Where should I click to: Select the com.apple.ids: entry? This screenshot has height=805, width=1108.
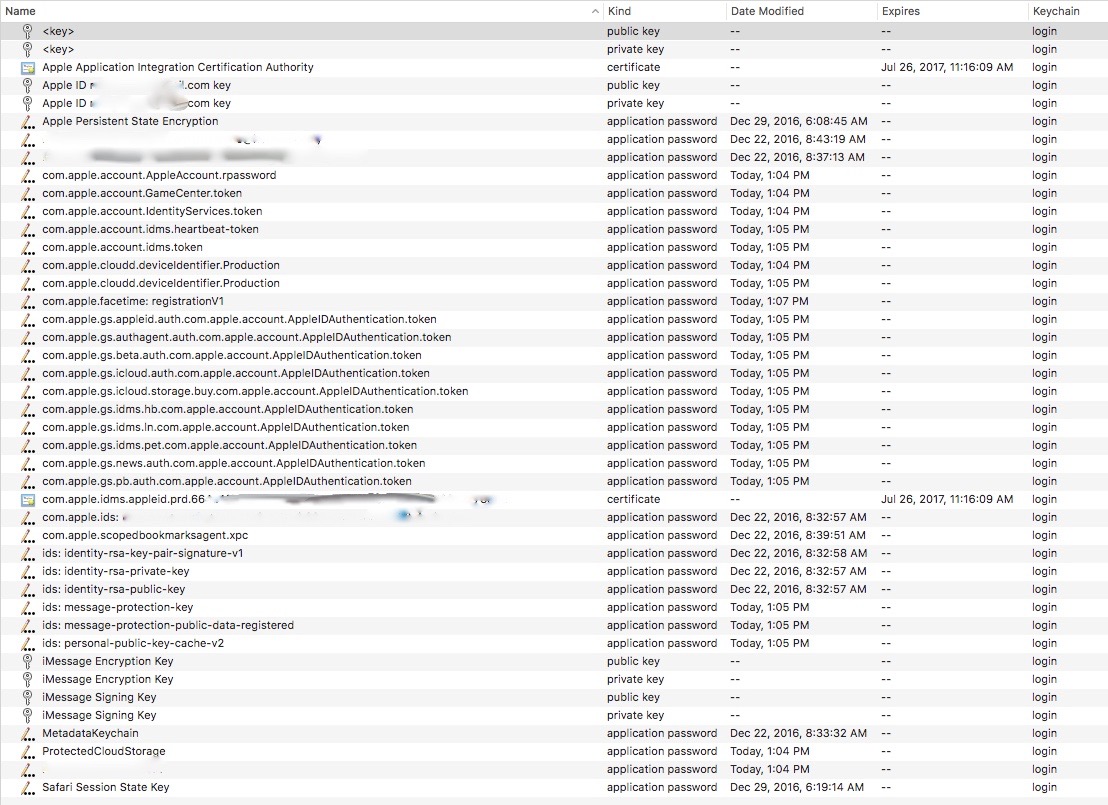554,518
